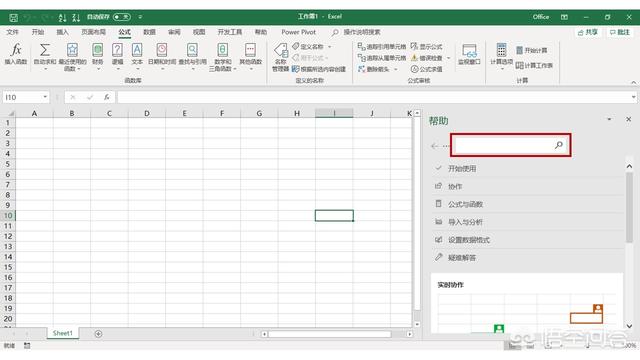Image resolution: width=640 pixels, height=360 pixels.
Task: Click Create from Selection icon
Action: pos(296,69)
